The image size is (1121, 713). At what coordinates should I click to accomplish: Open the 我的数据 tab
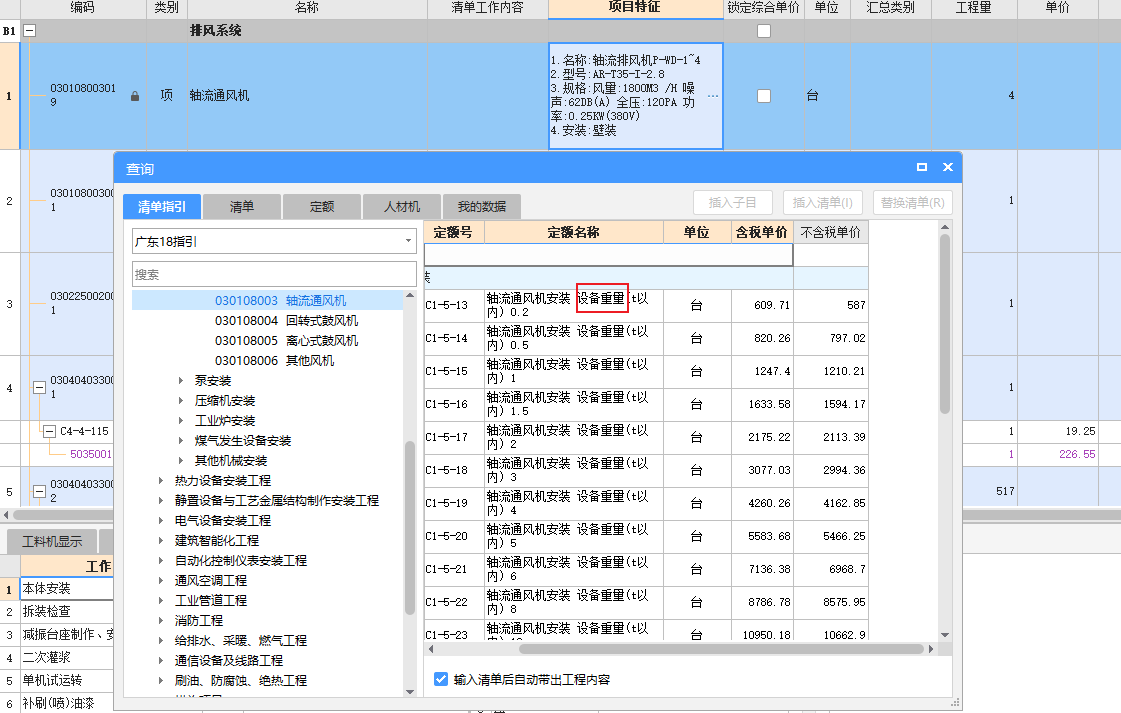[x=482, y=207]
